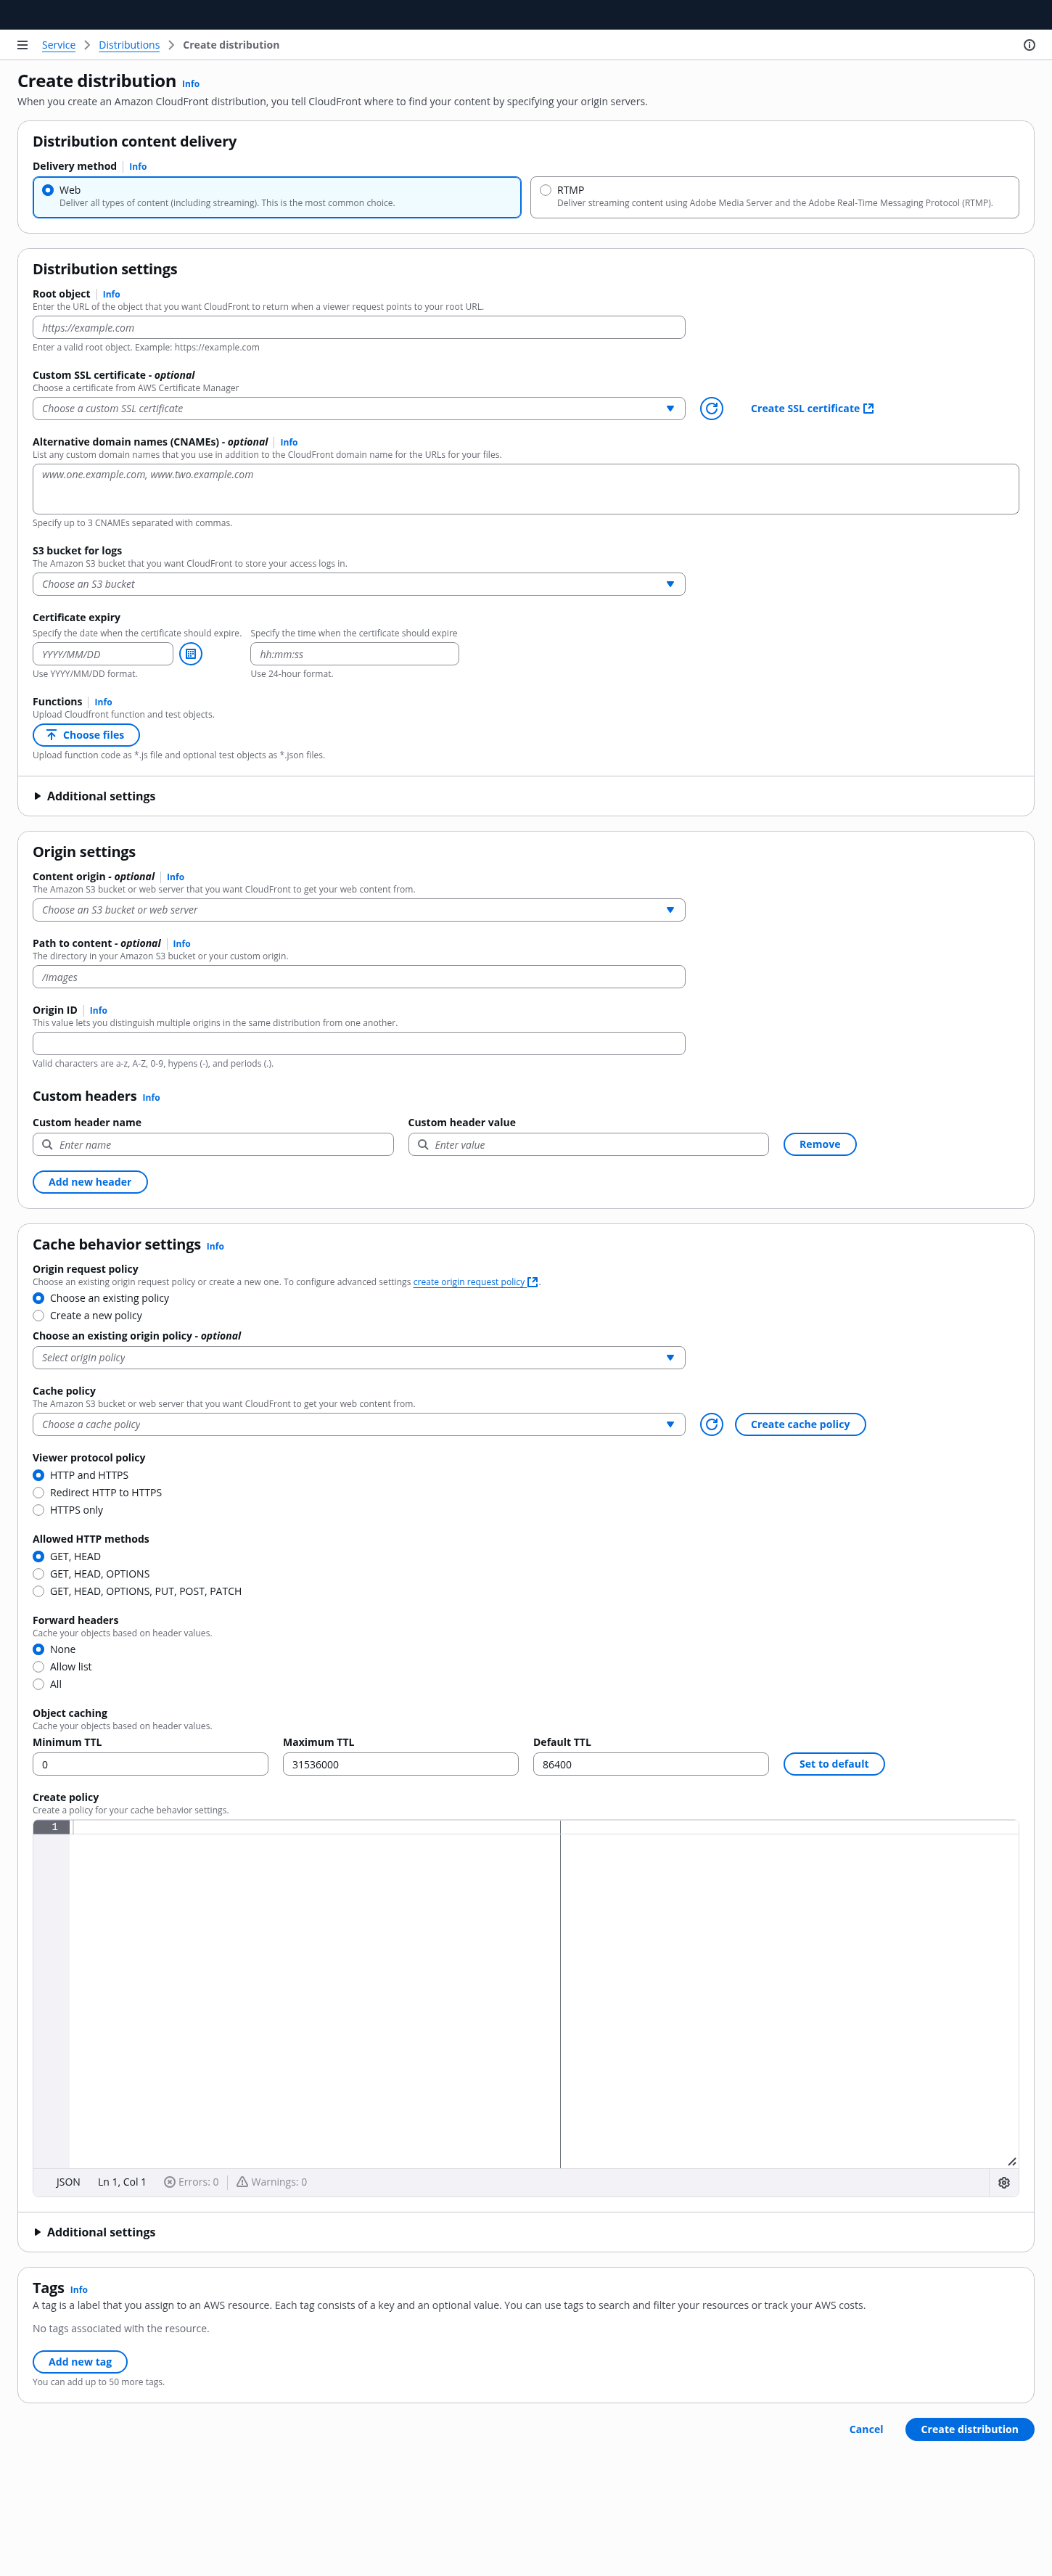Select the RTMP delivery method
This screenshot has width=1052, height=2576.
(x=545, y=190)
